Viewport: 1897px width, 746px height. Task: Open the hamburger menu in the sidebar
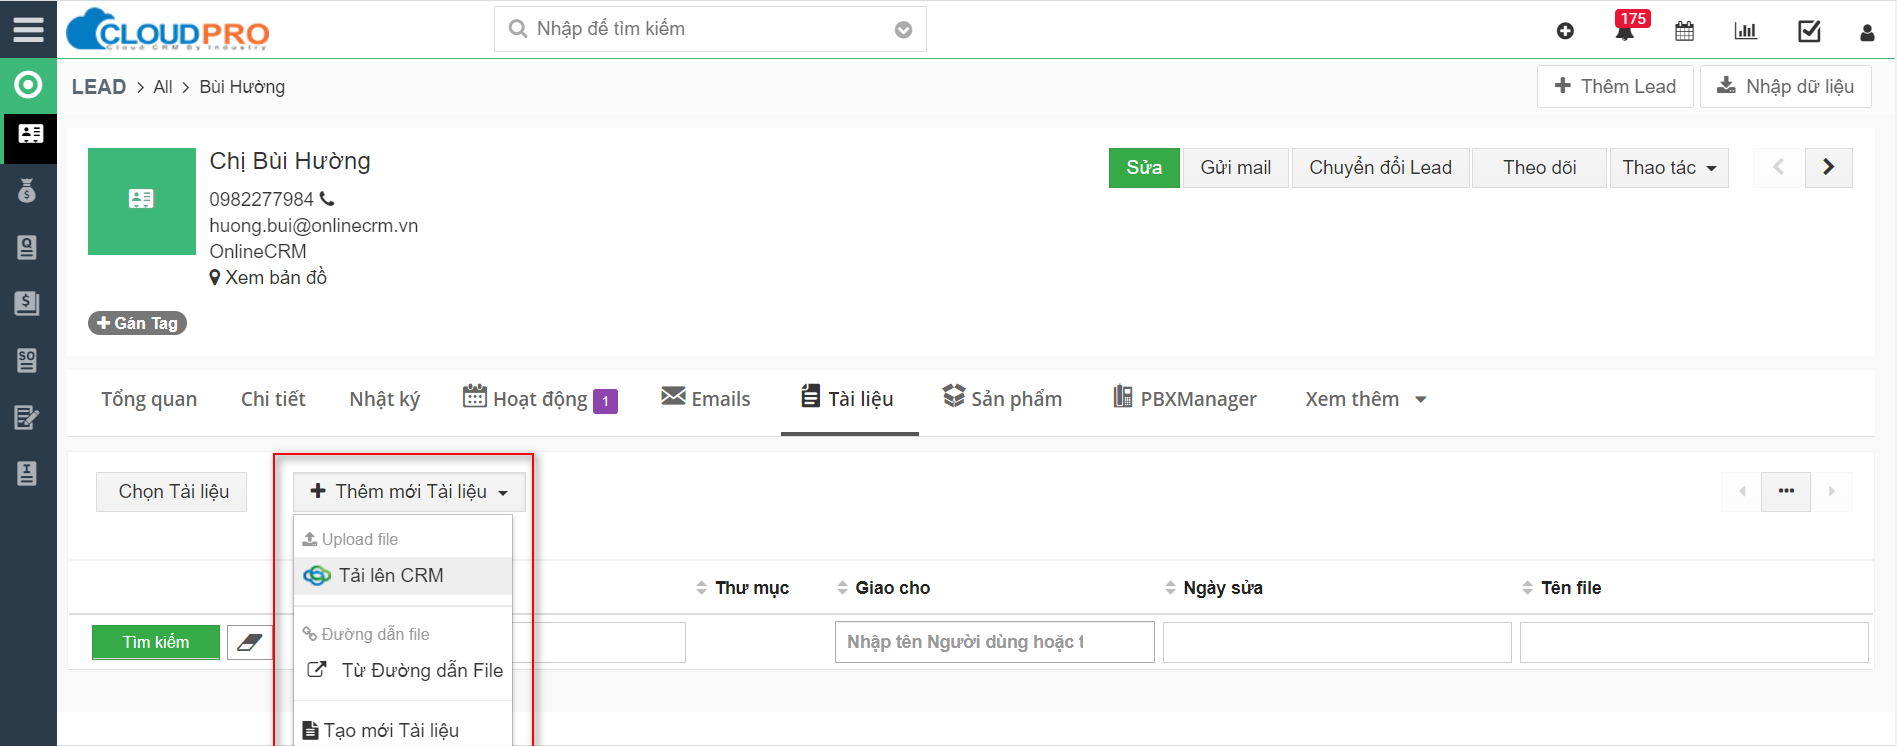point(28,29)
